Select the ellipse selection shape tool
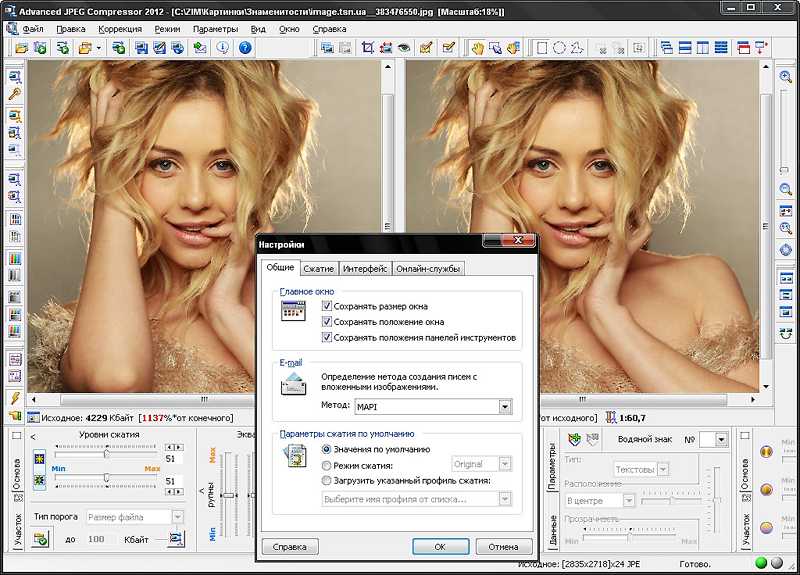This screenshot has width=800, height=575. [559, 48]
